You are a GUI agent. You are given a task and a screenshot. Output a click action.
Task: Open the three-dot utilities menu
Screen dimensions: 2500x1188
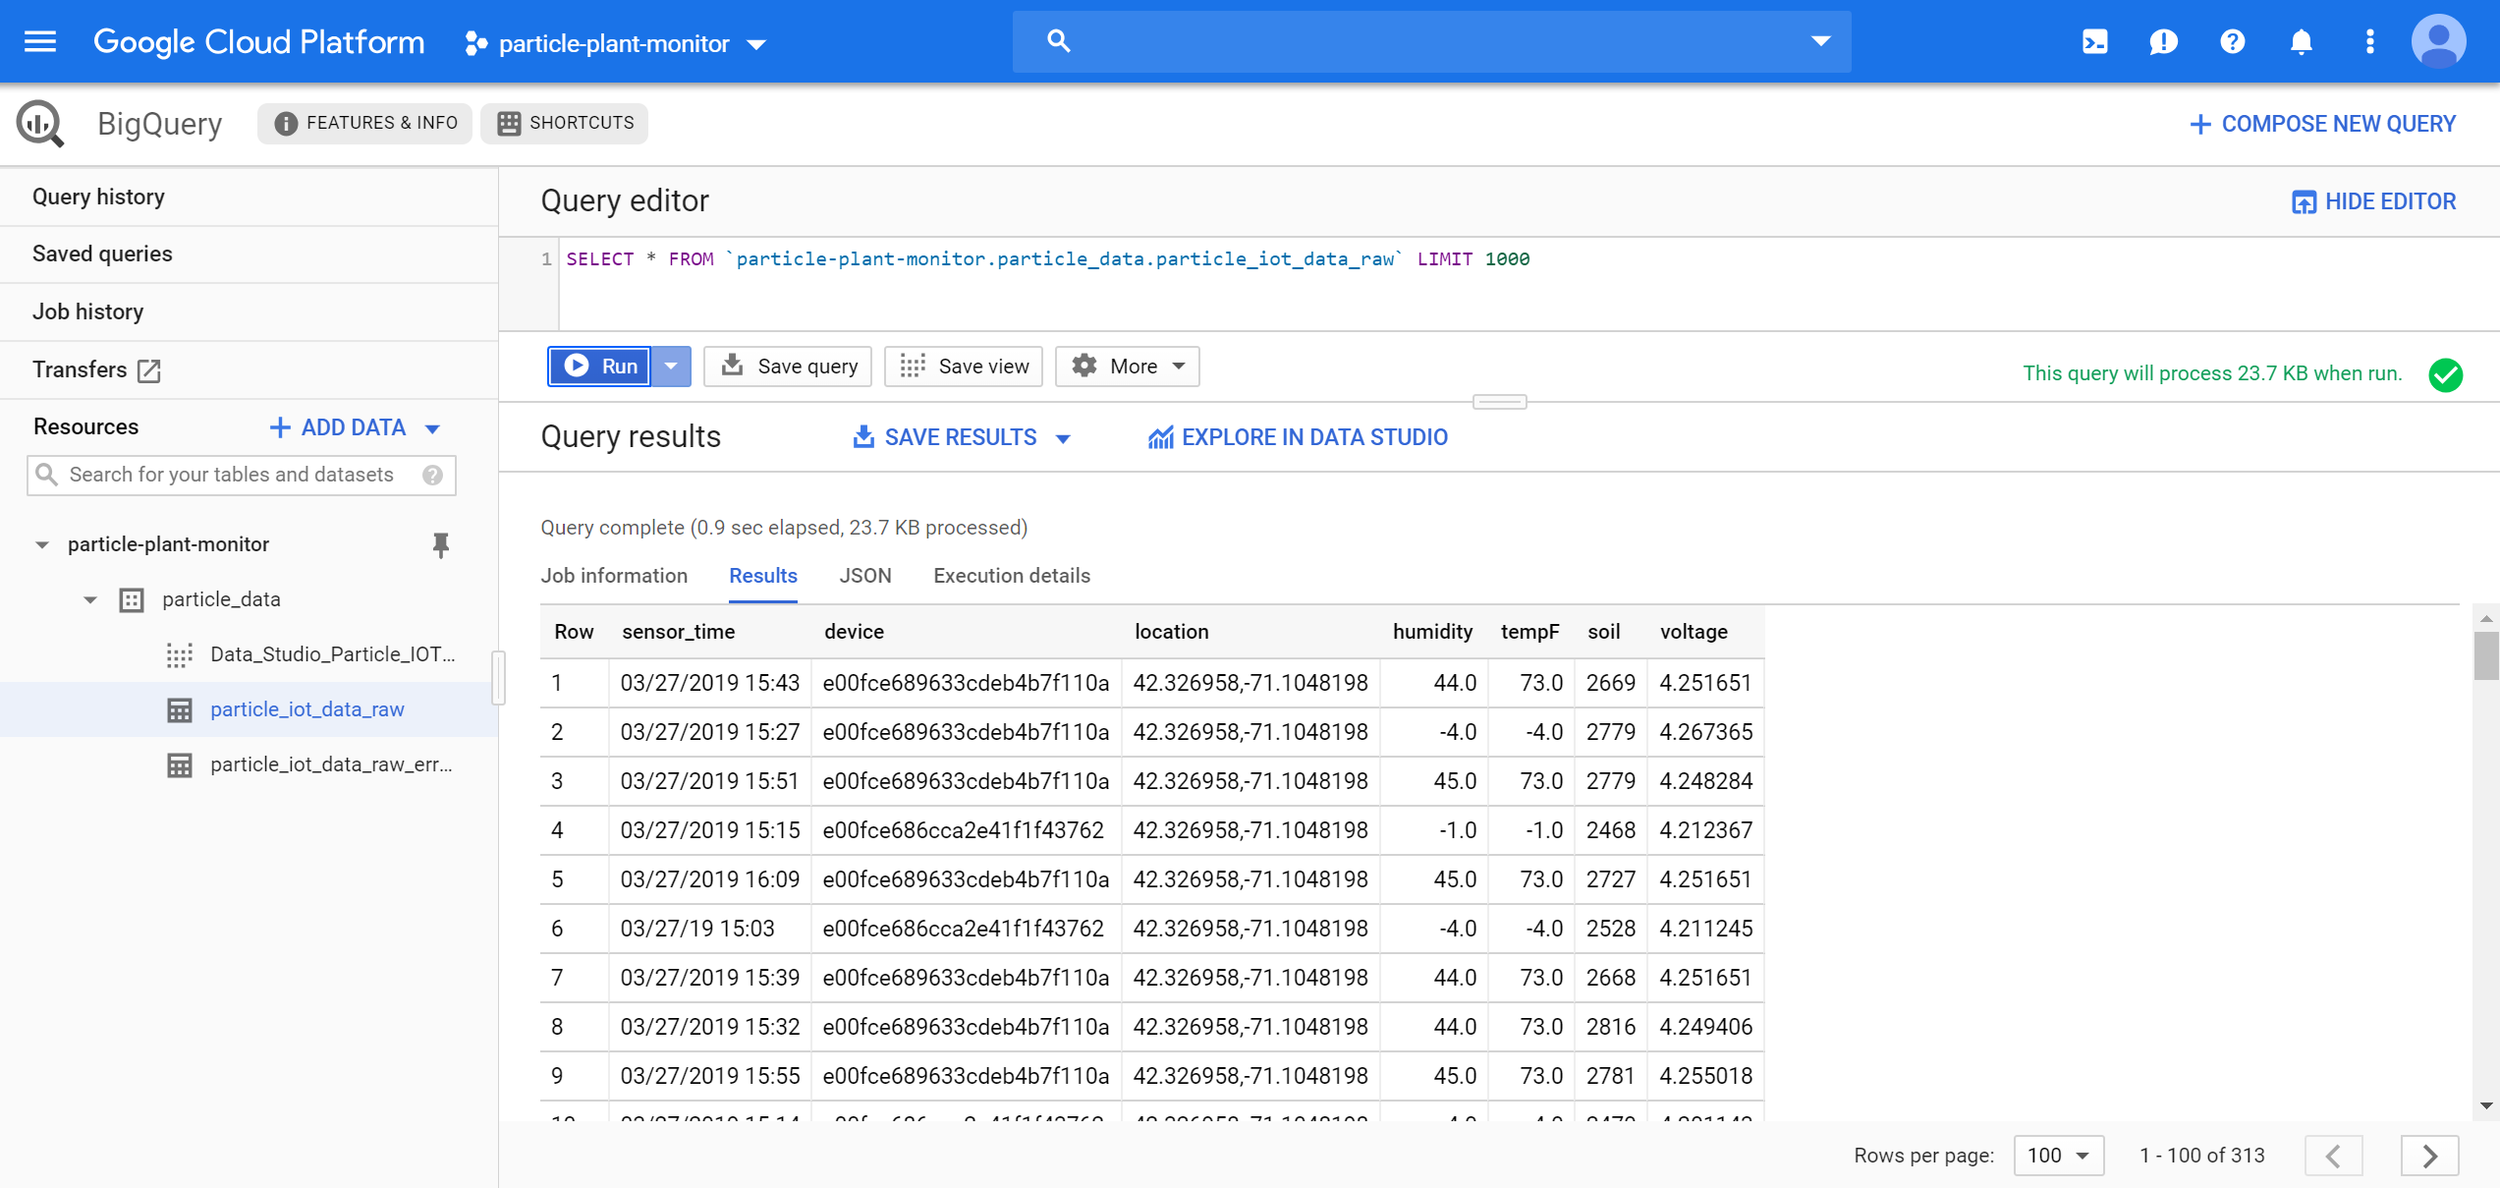coord(2369,42)
